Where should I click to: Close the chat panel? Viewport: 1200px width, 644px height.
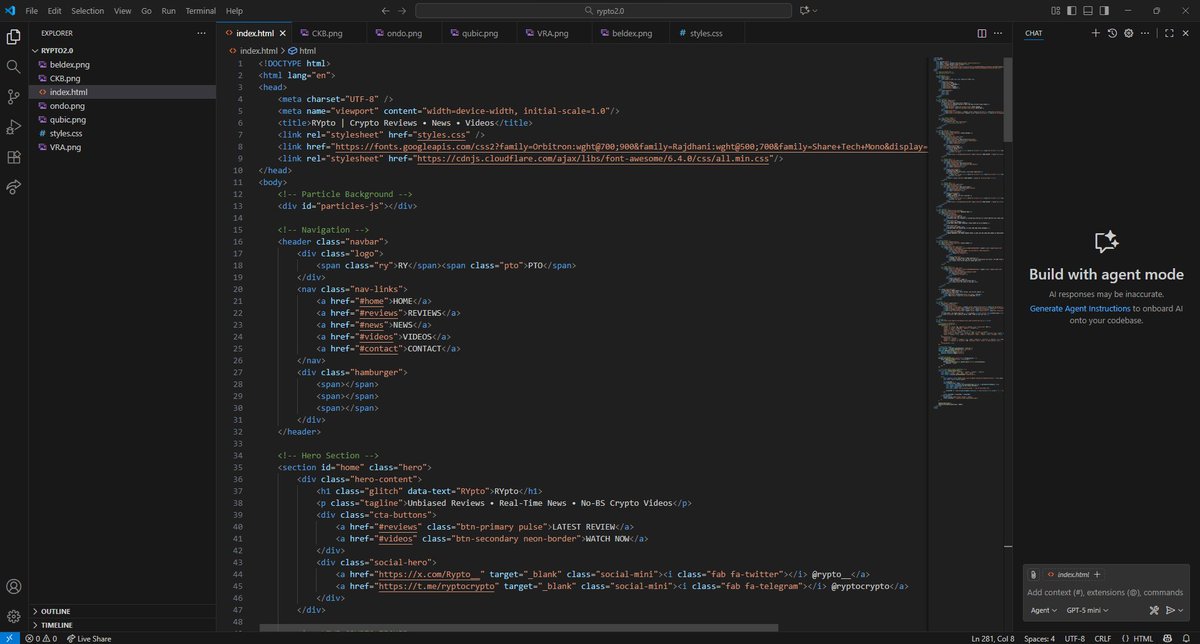[x=1184, y=33]
